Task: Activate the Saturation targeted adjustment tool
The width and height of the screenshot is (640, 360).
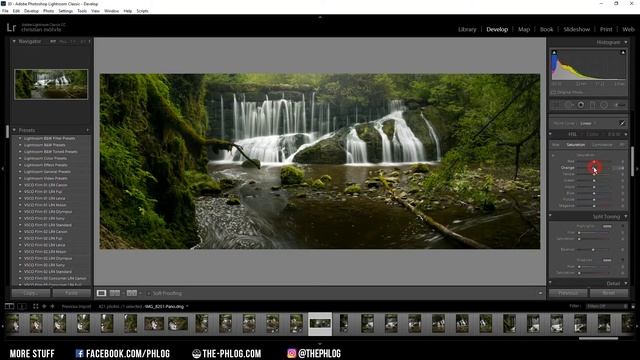Action: (553, 156)
